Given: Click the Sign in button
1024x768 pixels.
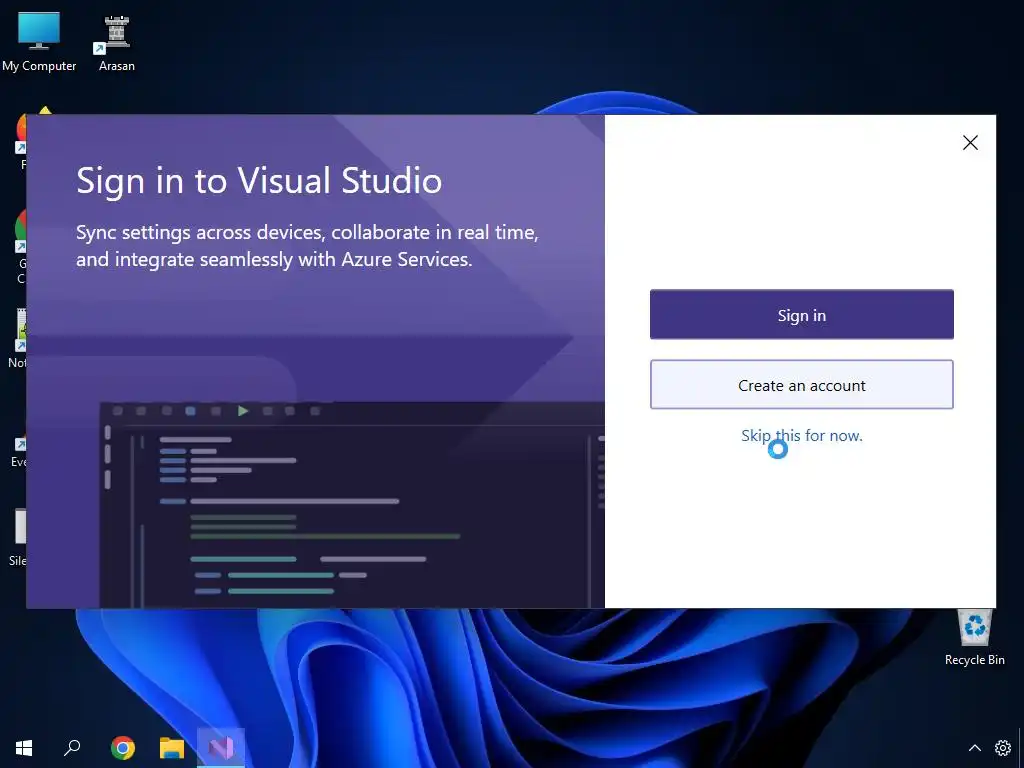Looking at the screenshot, I should click(801, 315).
